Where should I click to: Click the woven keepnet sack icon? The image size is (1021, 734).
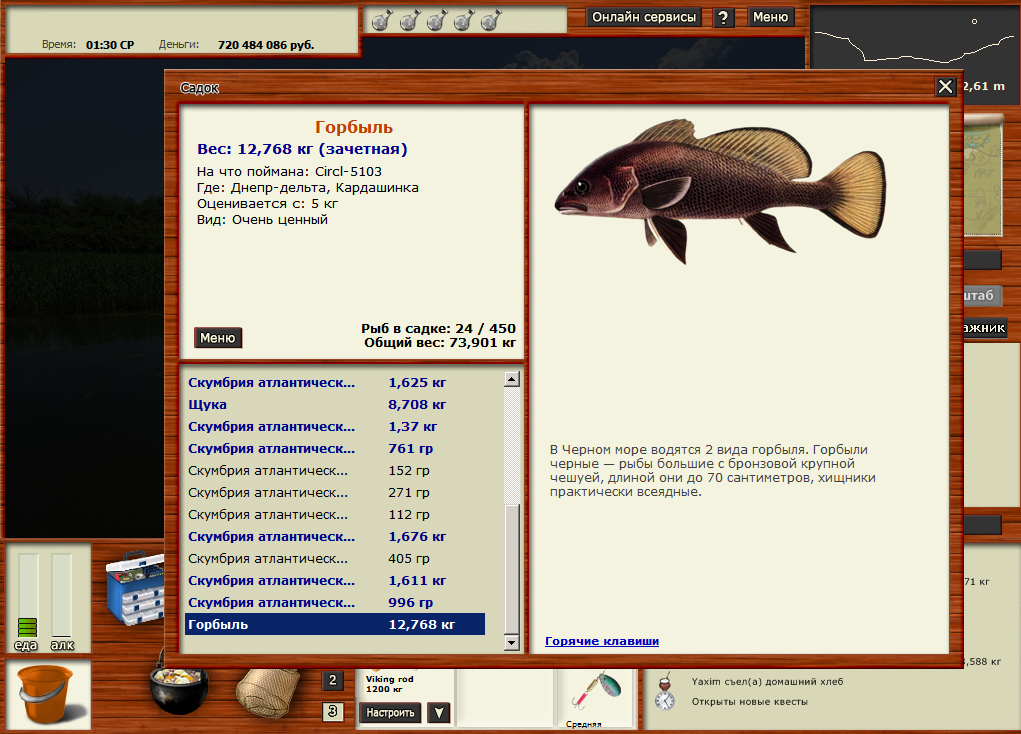coord(268,692)
